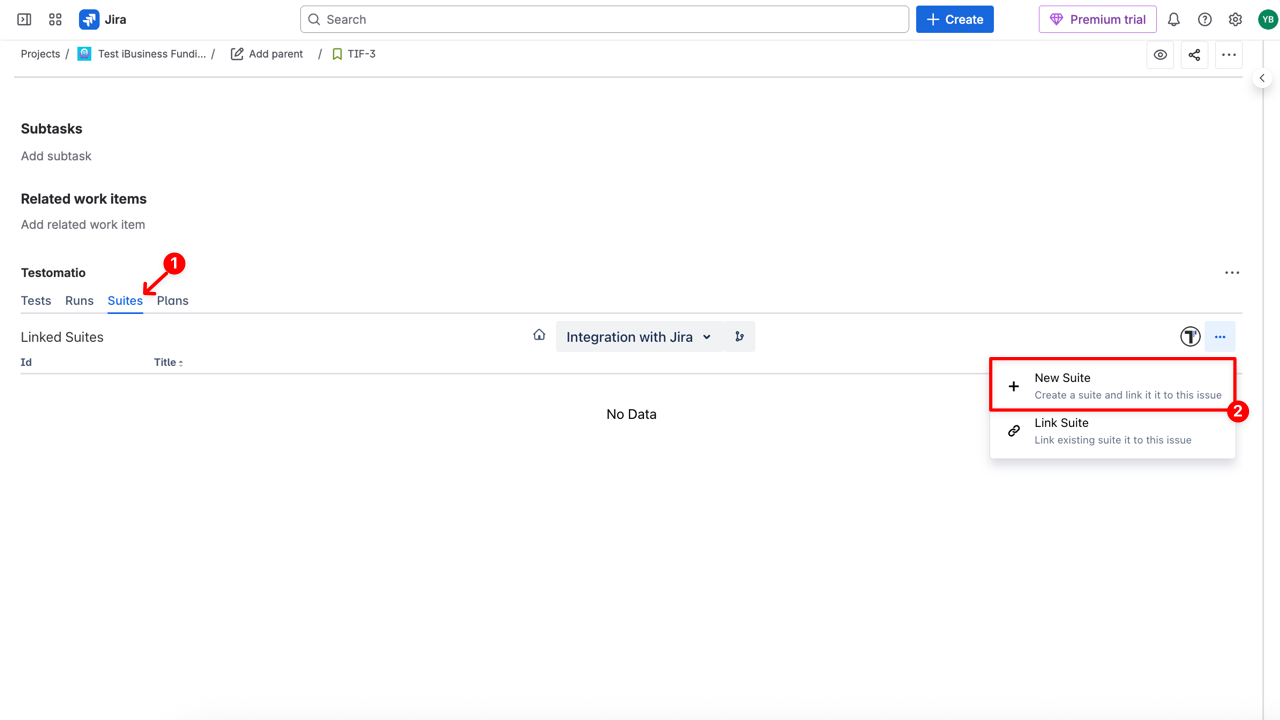Screen dimensions: 1280x720
Task: Open Jira settings gear
Action: 1236,19
